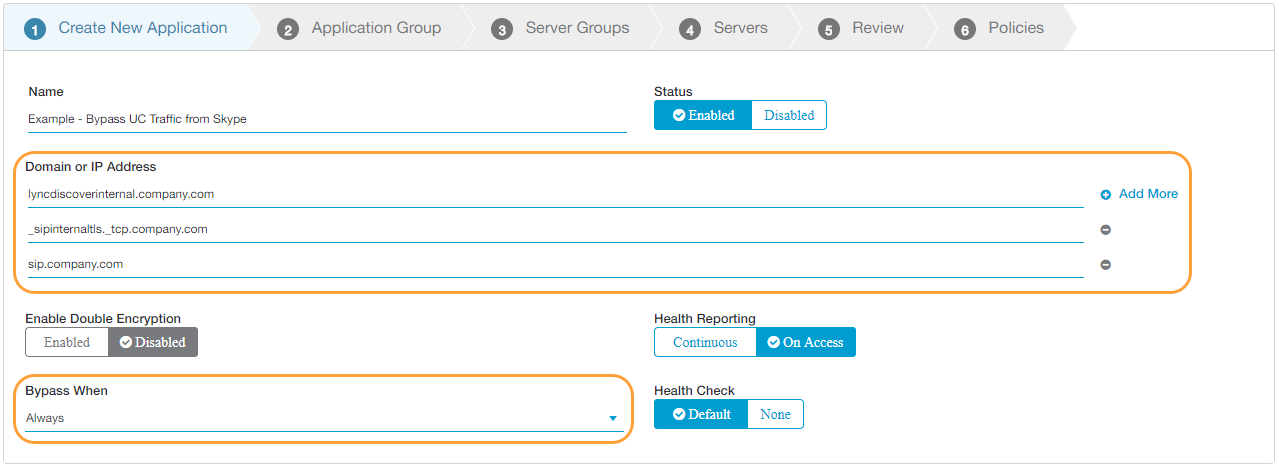This screenshot has height=470, width=1279.
Task: Turn on Enable Double Encryption
Action: (67, 342)
